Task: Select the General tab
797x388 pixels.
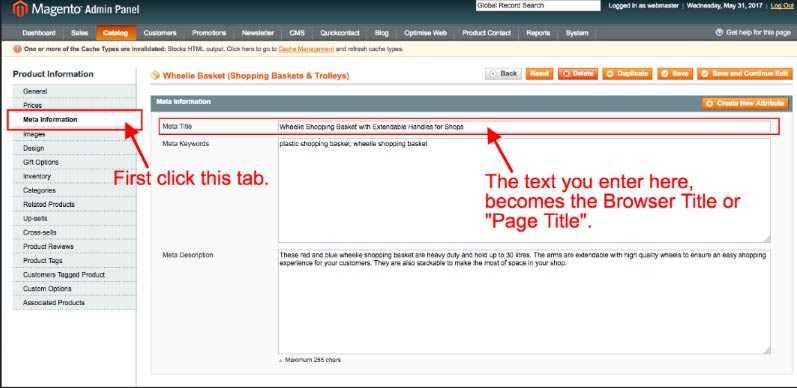Action: pyautogui.click(x=74, y=92)
